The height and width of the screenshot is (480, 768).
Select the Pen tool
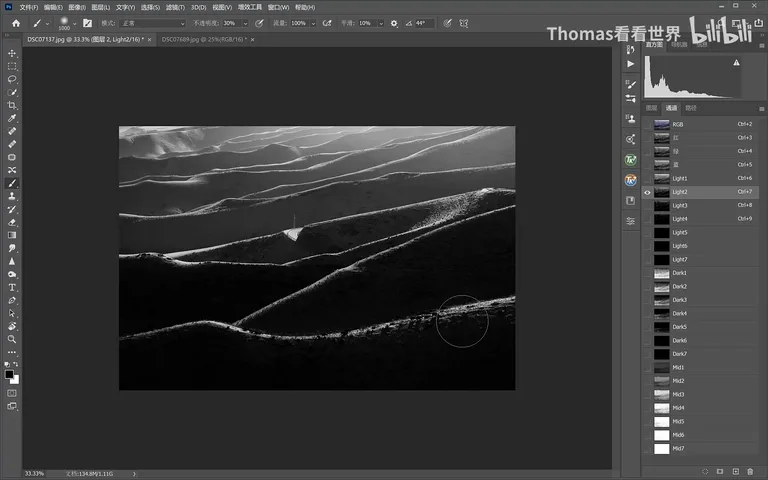click(x=12, y=300)
